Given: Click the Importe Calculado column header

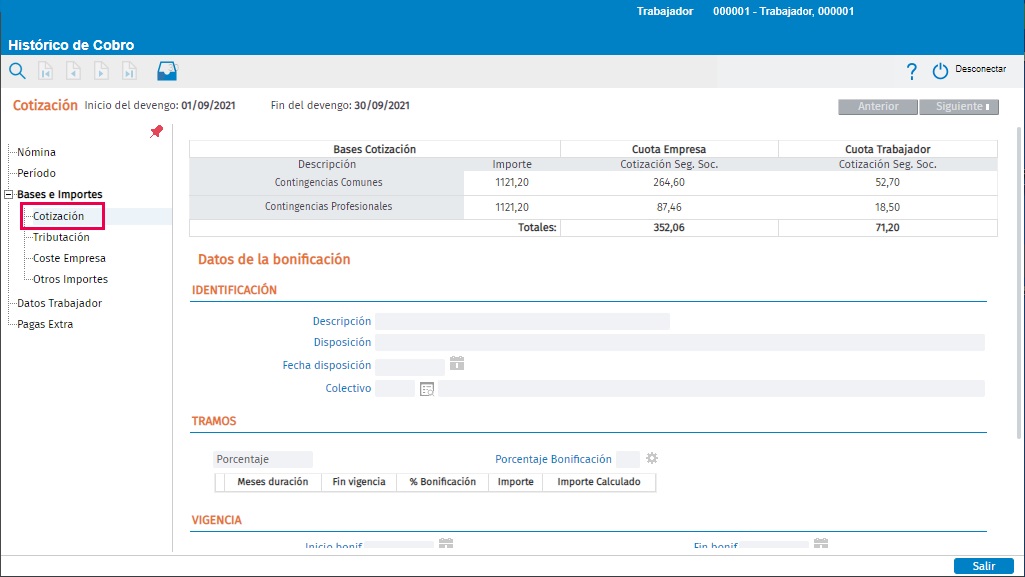Looking at the screenshot, I should point(599,482).
